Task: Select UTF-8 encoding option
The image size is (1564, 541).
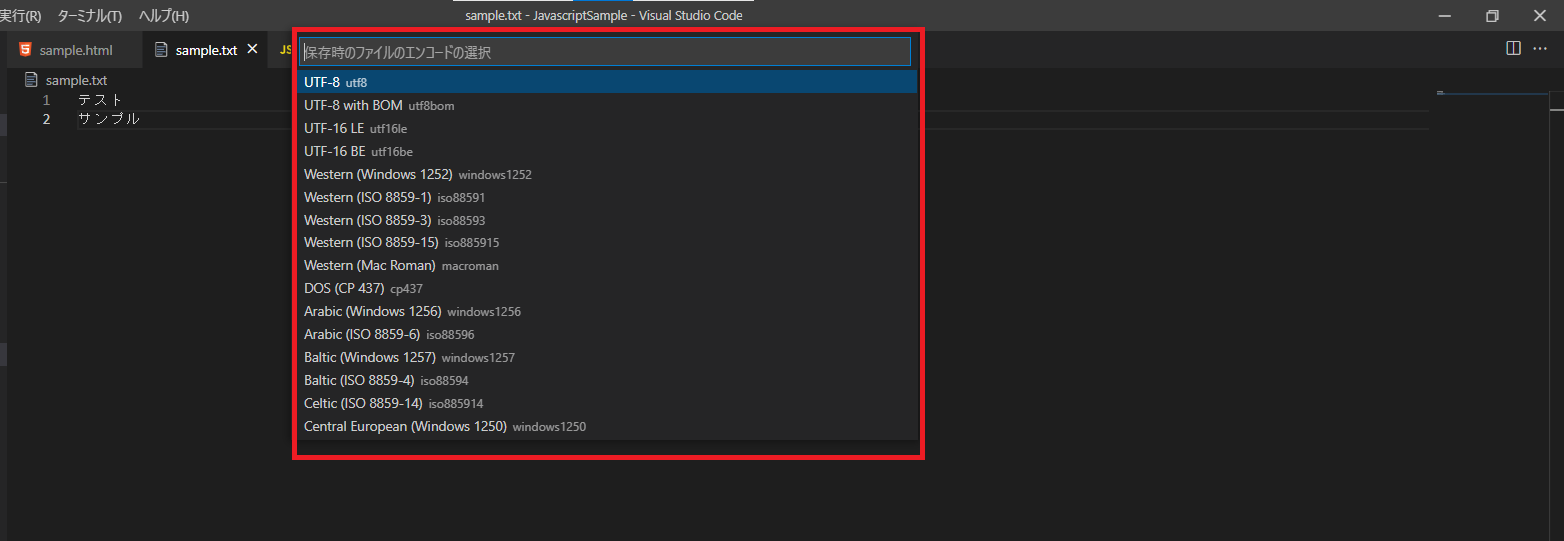Action: pyautogui.click(x=607, y=82)
